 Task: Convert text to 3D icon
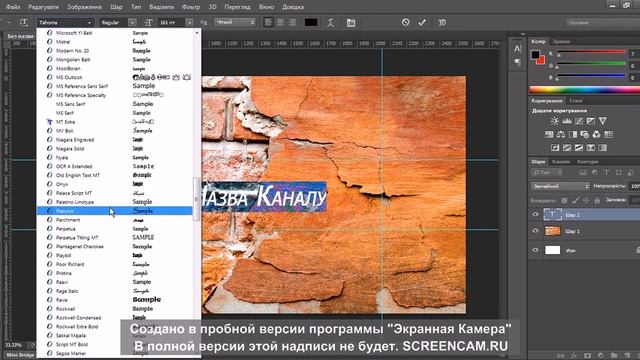442,22
